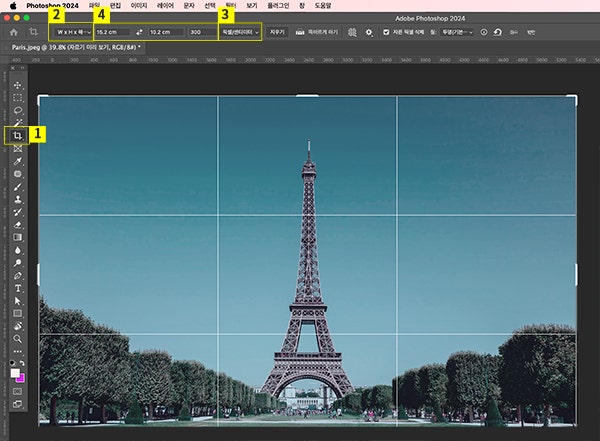Select the Zoom tool
The width and height of the screenshot is (600, 441).
(18, 339)
